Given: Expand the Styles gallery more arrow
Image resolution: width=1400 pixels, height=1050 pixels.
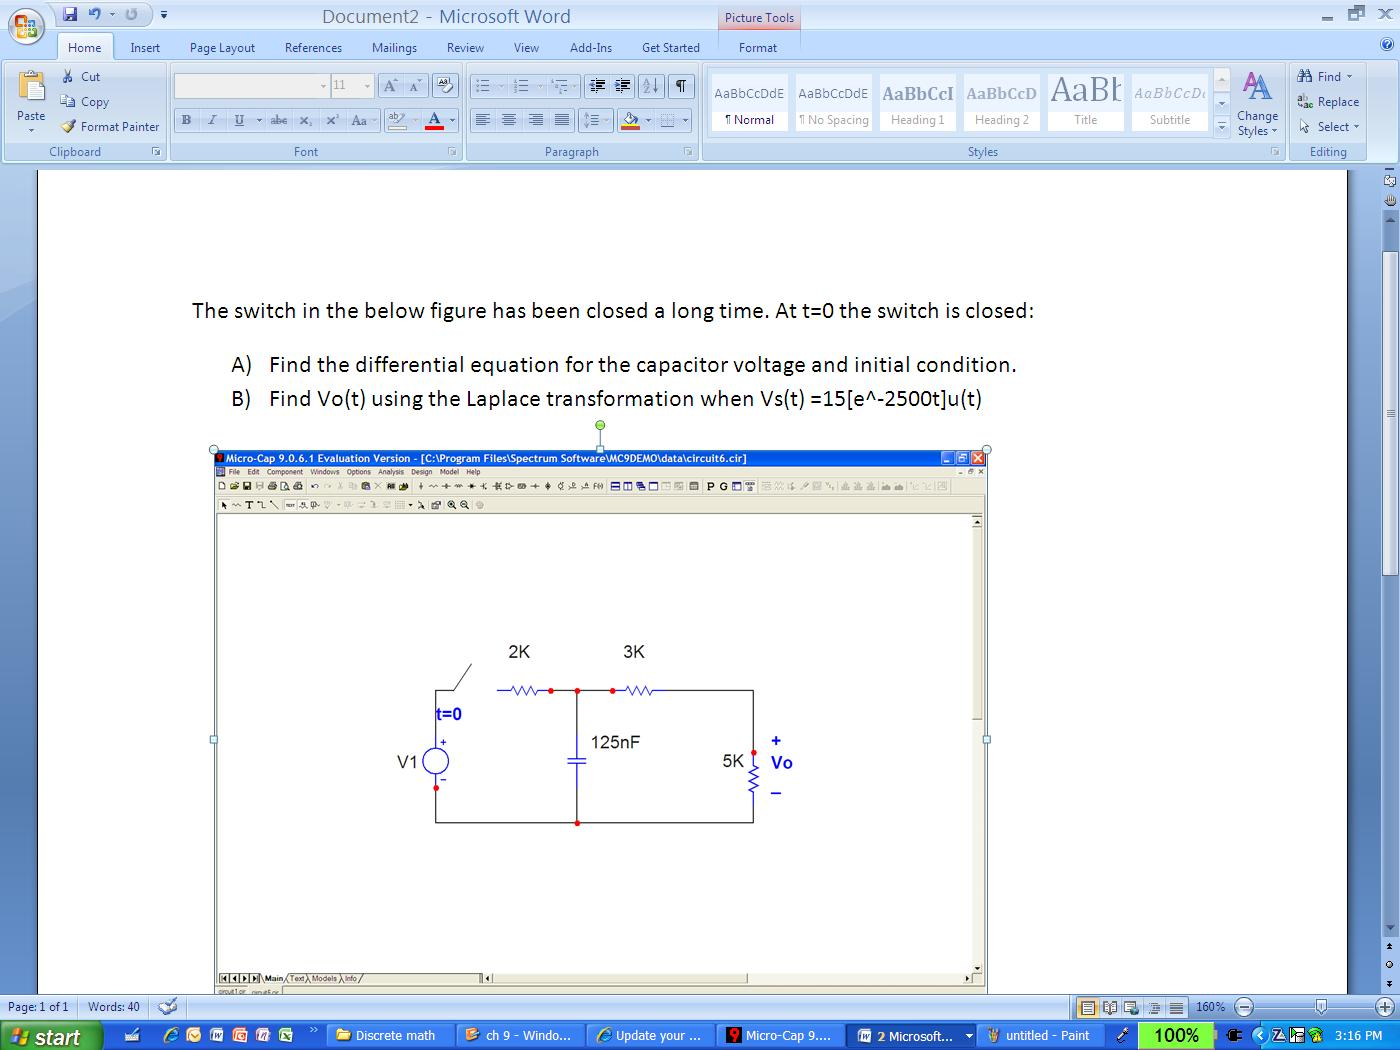Looking at the screenshot, I should tap(1221, 128).
